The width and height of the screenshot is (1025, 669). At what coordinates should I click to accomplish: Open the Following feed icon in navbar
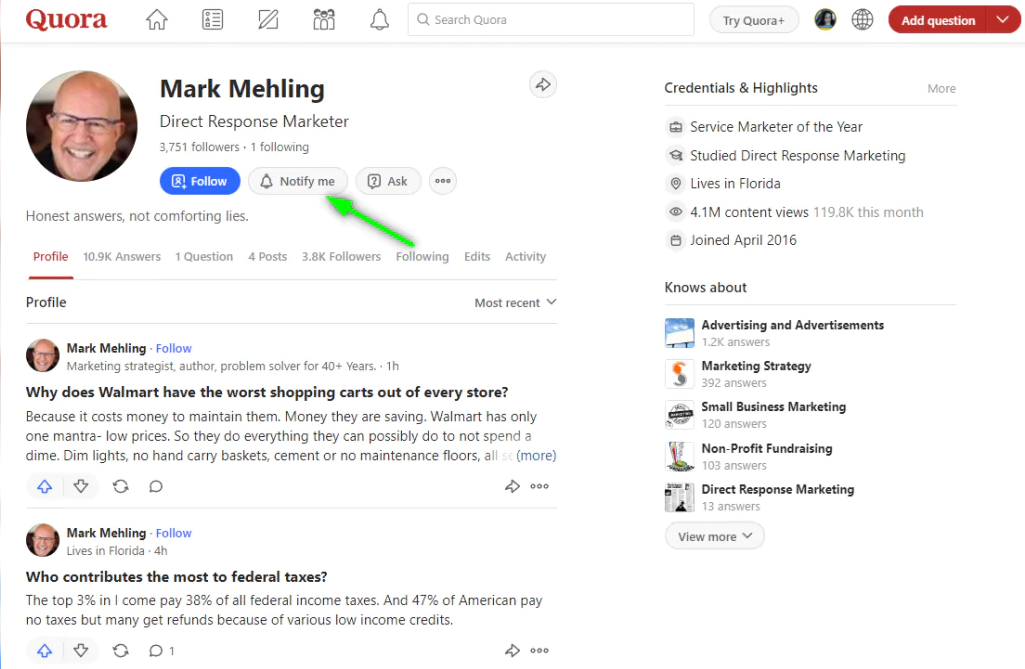coord(212,20)
